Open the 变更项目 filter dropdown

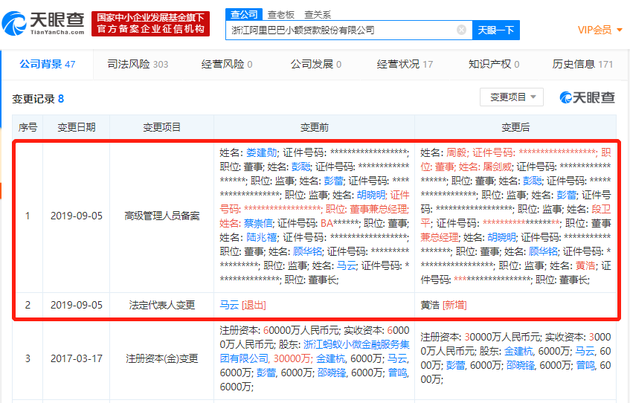[x=512, y=97]
